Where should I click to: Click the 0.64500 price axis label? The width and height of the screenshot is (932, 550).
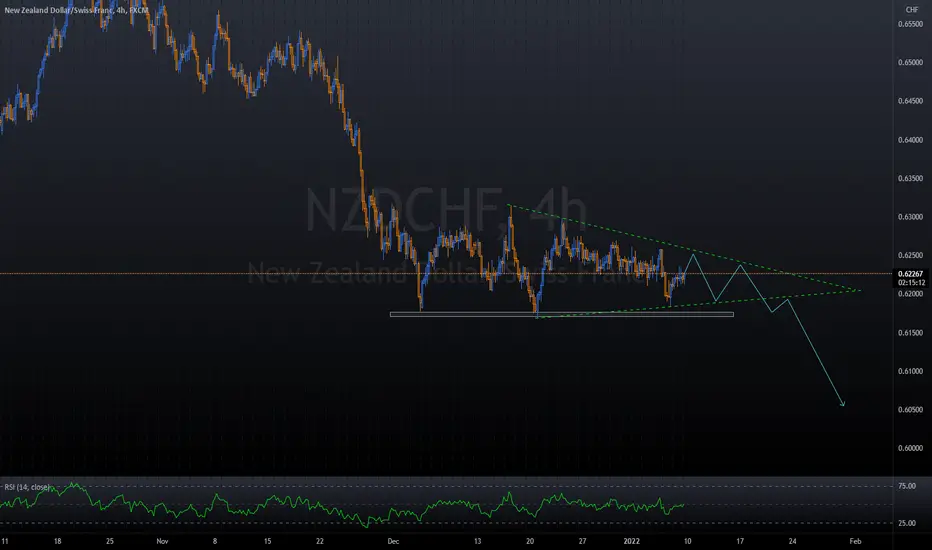[x=910, y=101]
